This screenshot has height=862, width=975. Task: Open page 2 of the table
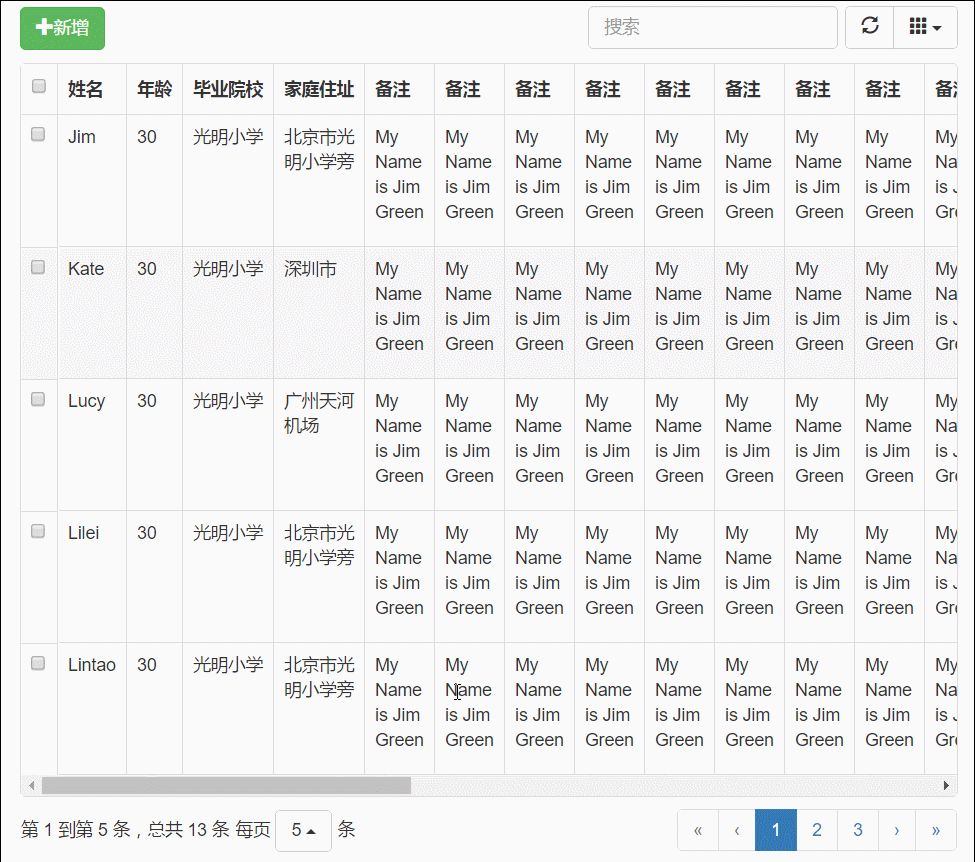point(816,830)
